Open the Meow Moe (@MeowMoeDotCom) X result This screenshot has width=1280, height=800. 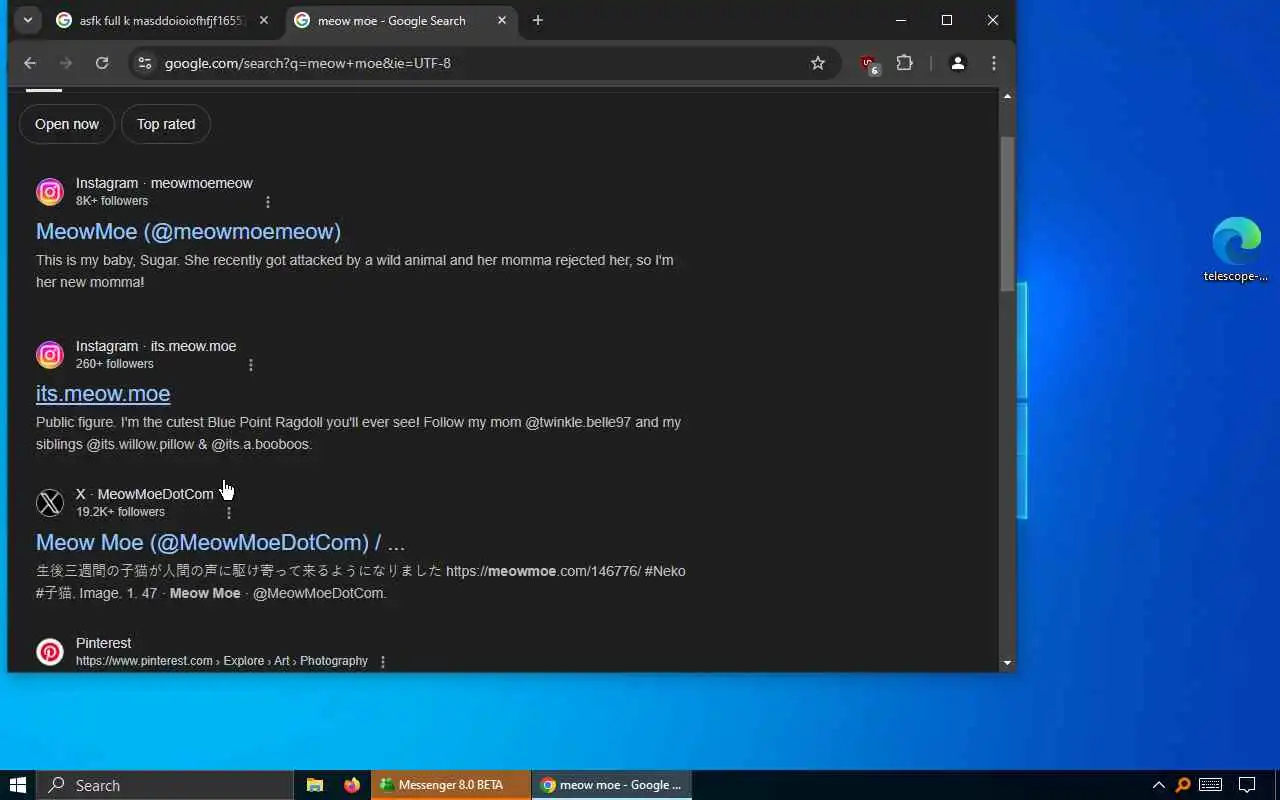tap(220, 542)
